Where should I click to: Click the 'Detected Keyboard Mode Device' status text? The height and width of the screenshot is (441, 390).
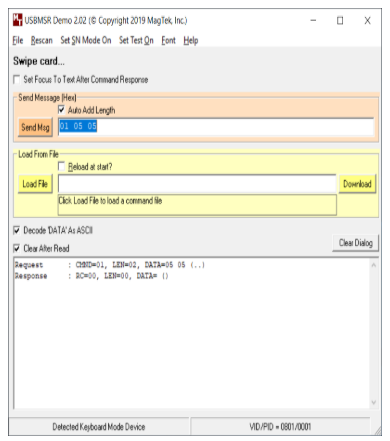(99, 427)
